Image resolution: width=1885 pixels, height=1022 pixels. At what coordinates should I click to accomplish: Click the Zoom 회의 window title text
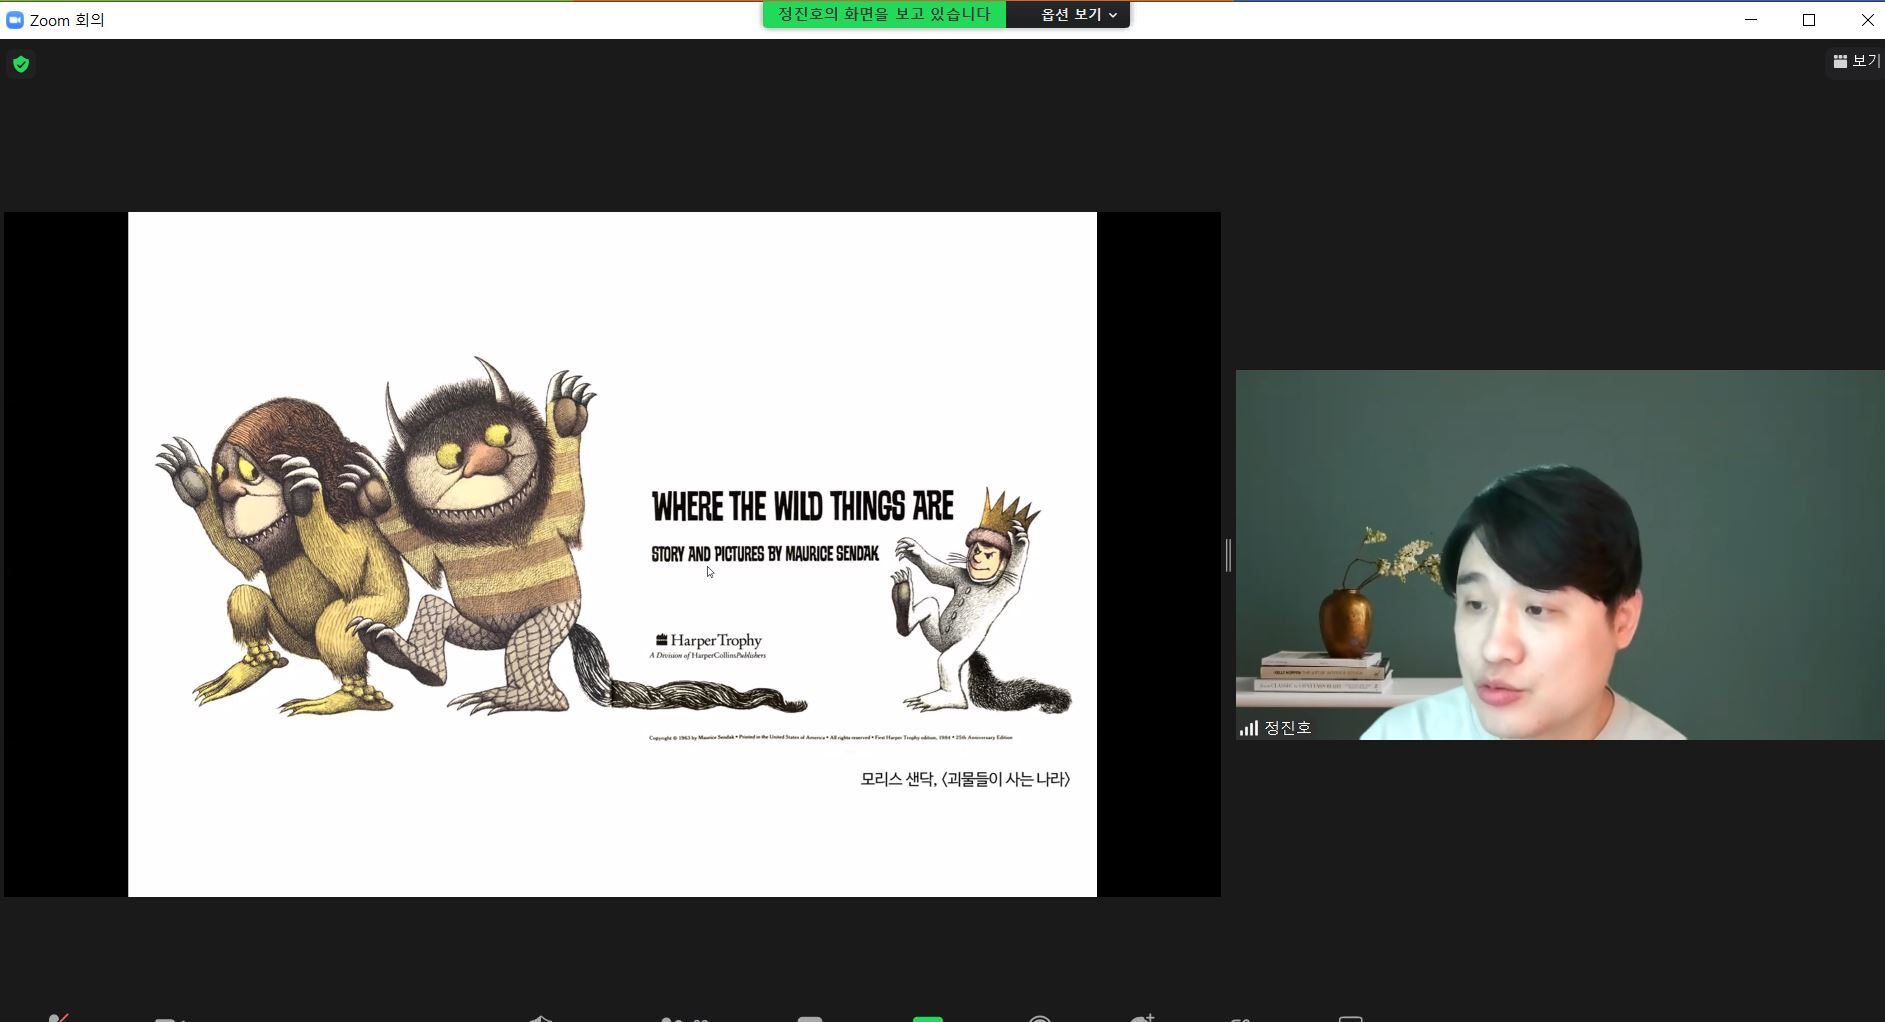[x=67, y=20]
